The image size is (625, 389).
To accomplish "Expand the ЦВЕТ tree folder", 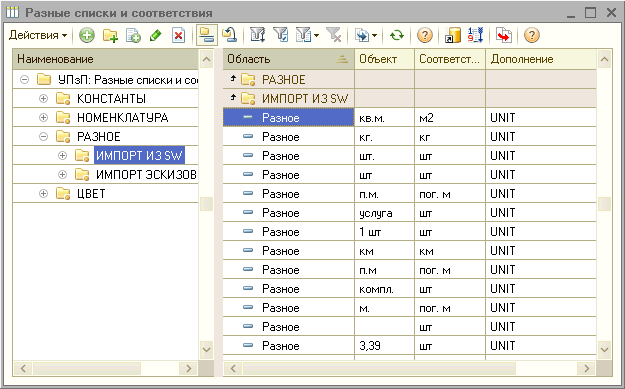I will (x=43, y=194).
